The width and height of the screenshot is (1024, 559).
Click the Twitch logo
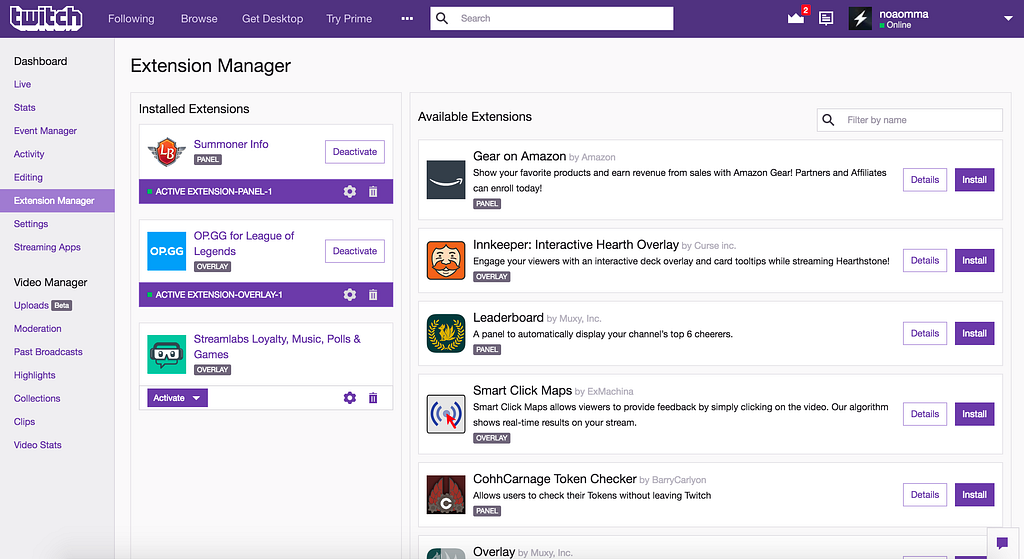46,18
